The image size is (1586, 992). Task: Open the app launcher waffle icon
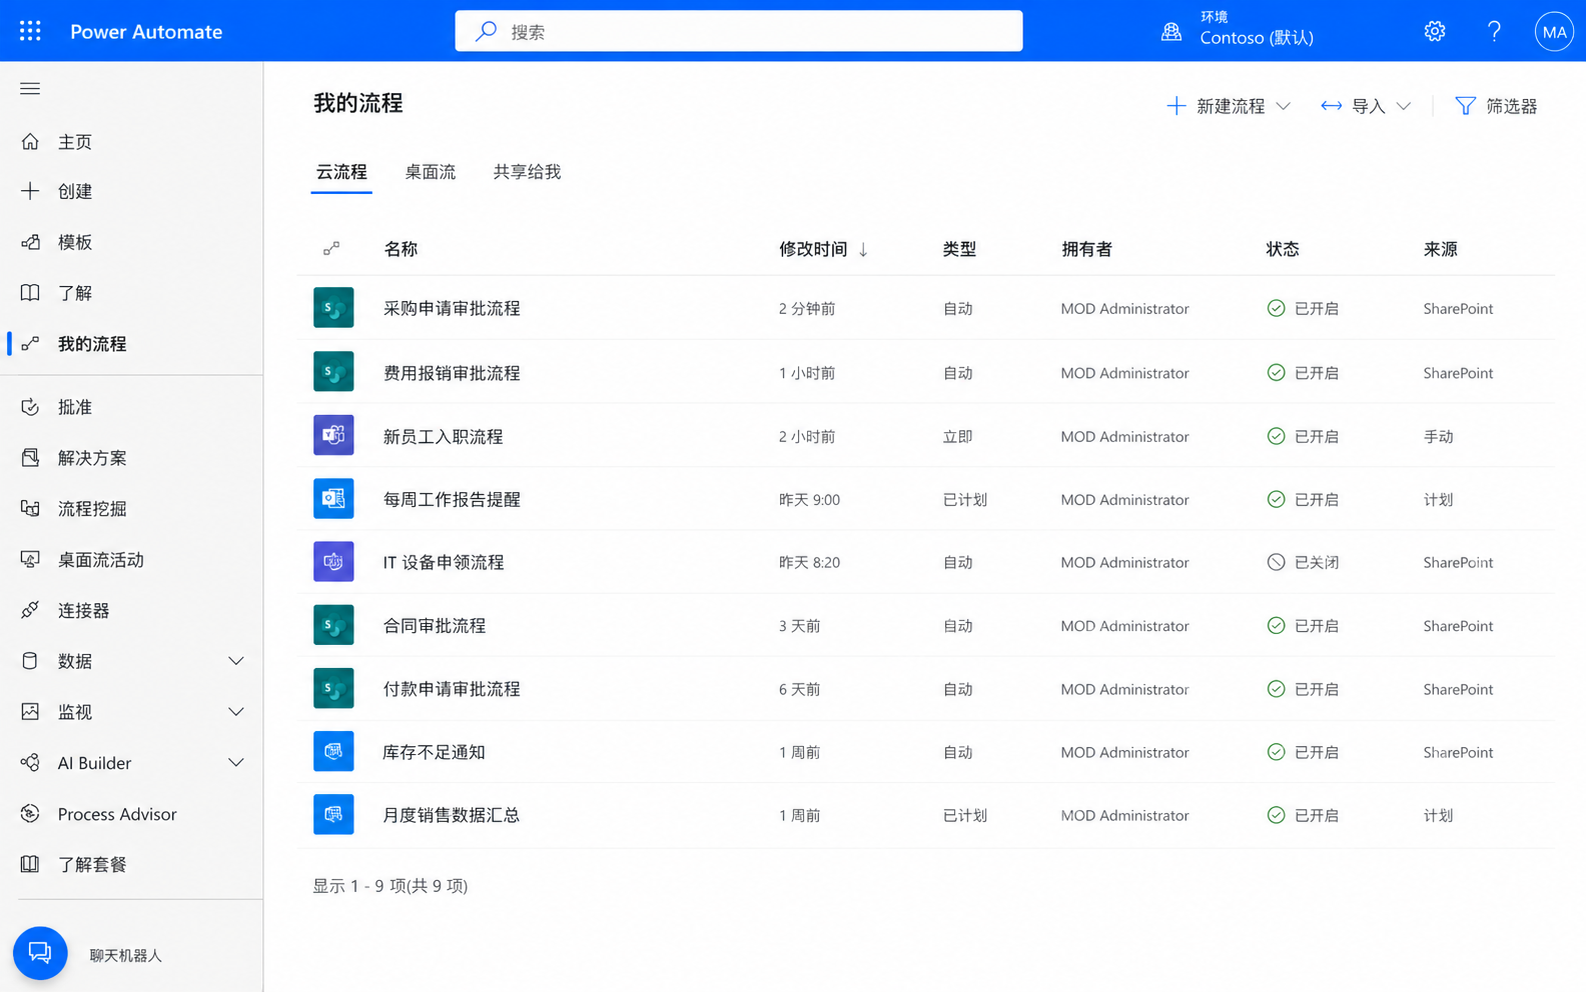coord(30,31)
